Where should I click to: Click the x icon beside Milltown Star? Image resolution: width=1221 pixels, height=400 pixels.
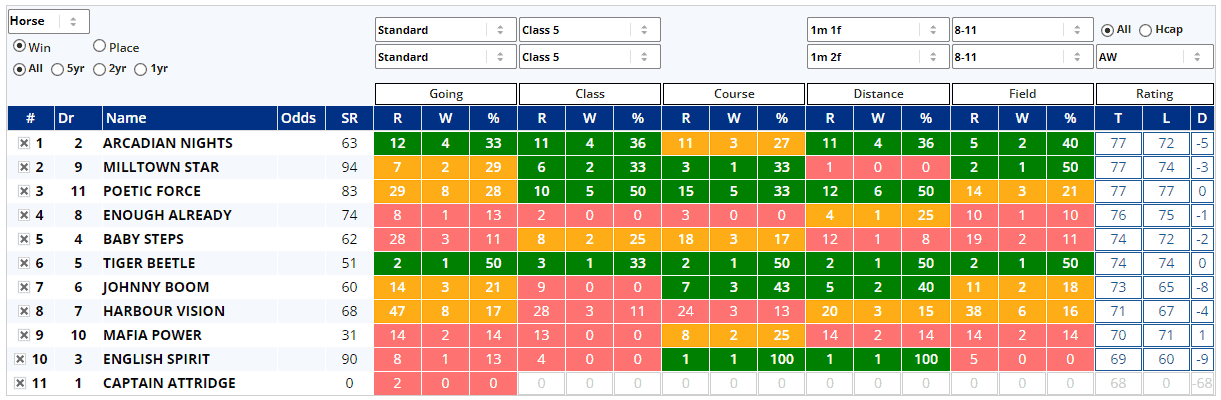24,167
